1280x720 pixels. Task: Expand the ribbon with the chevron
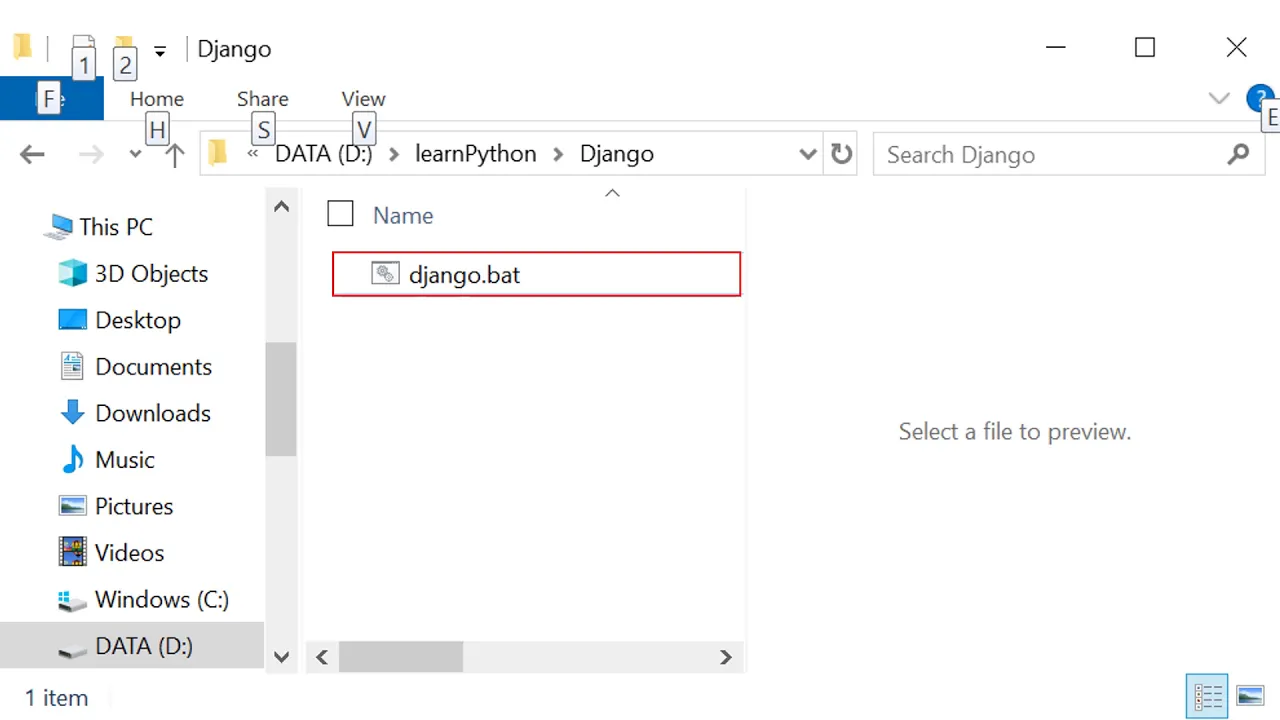pyautogui.click(x=1219, y=98)
